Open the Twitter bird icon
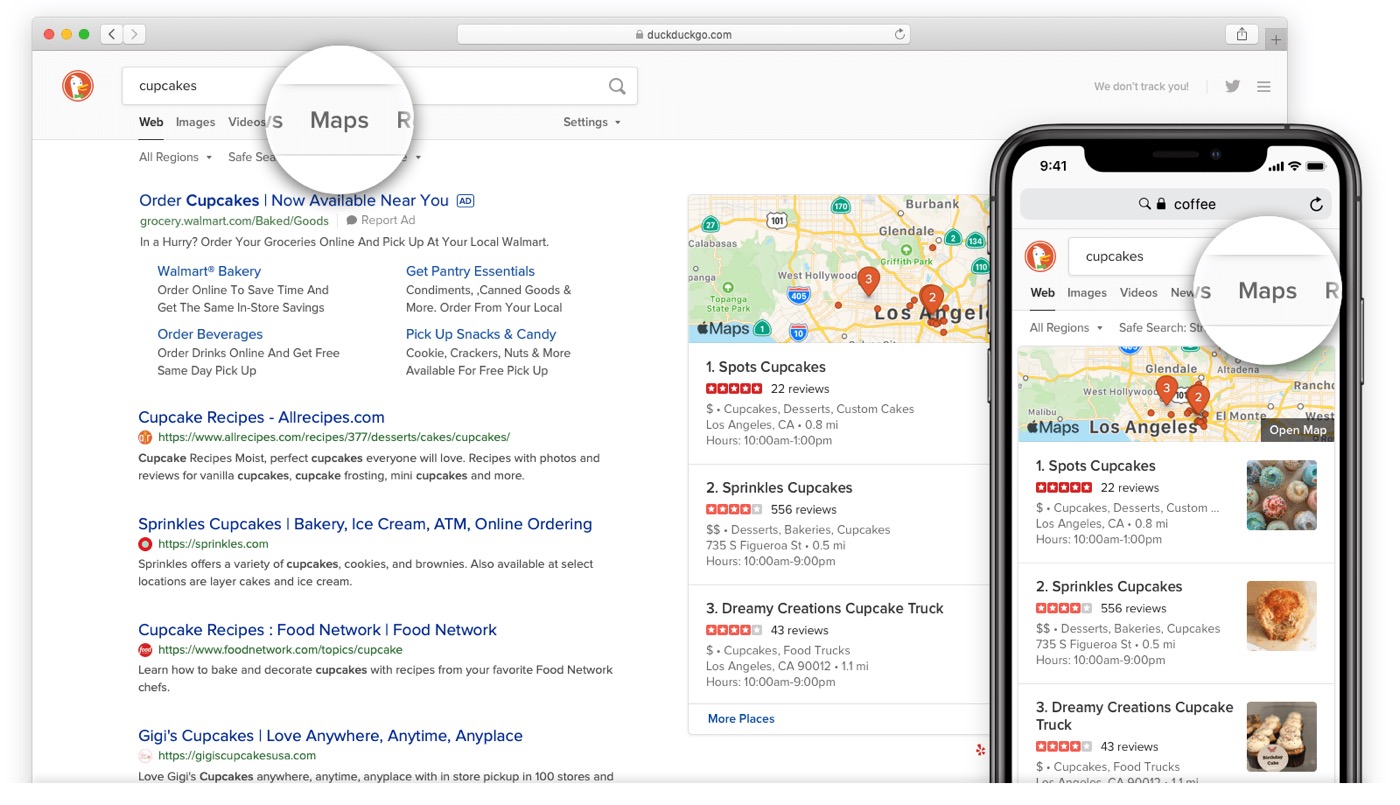1400x805 pixels. (x=1232, y=86)
